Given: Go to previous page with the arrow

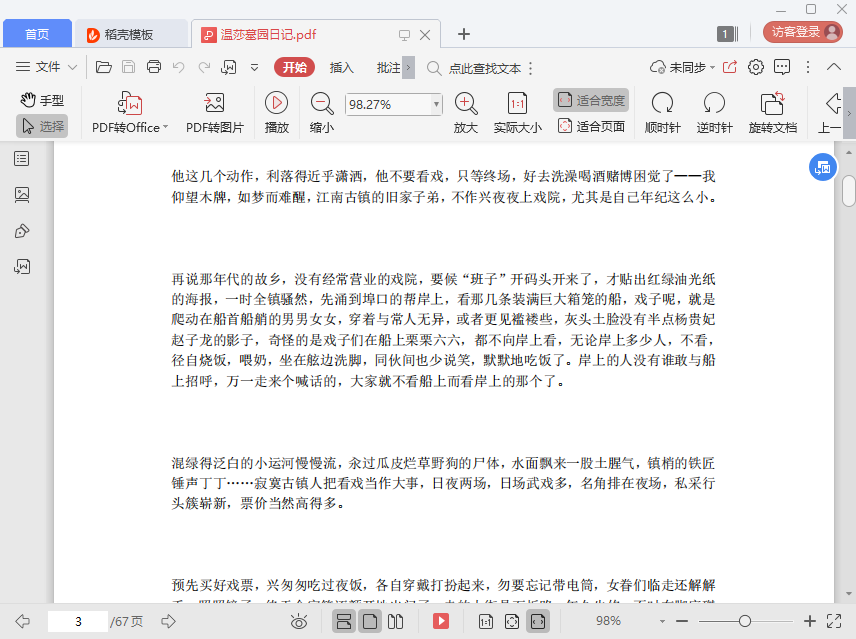Looking at the screenshot, I should (23, 621).
